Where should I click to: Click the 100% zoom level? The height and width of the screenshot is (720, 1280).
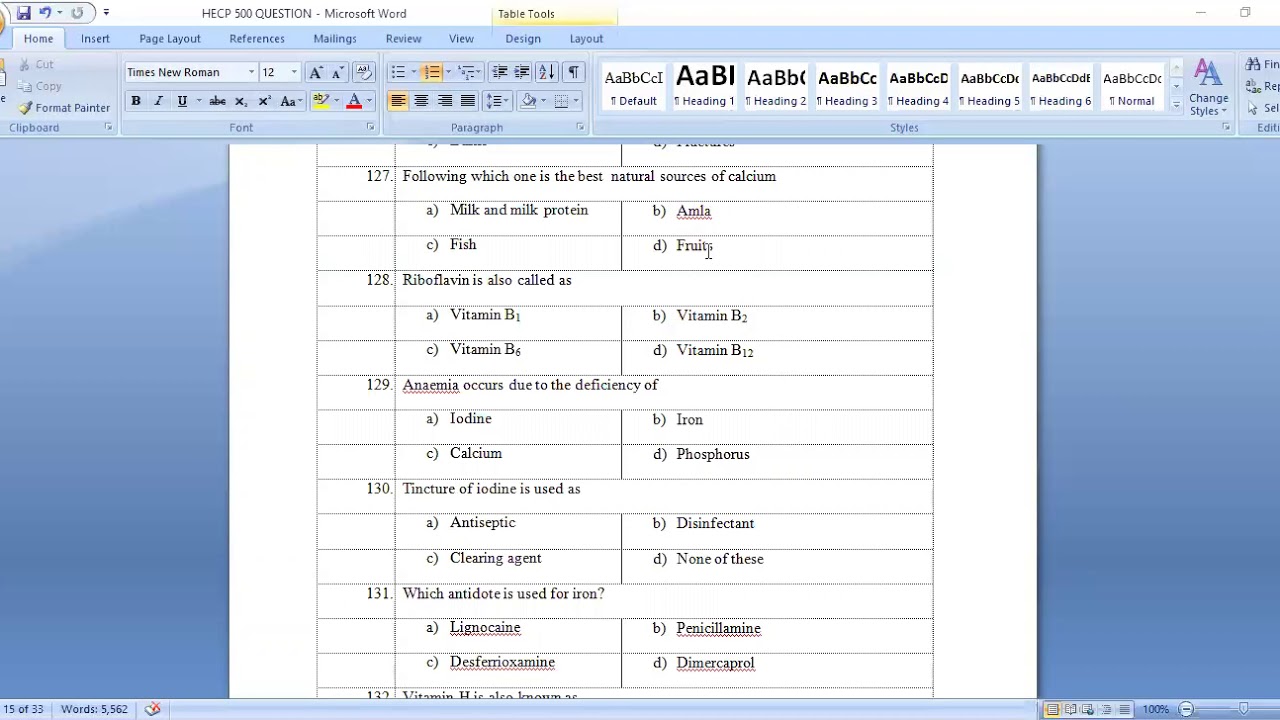coord(1155,709)
